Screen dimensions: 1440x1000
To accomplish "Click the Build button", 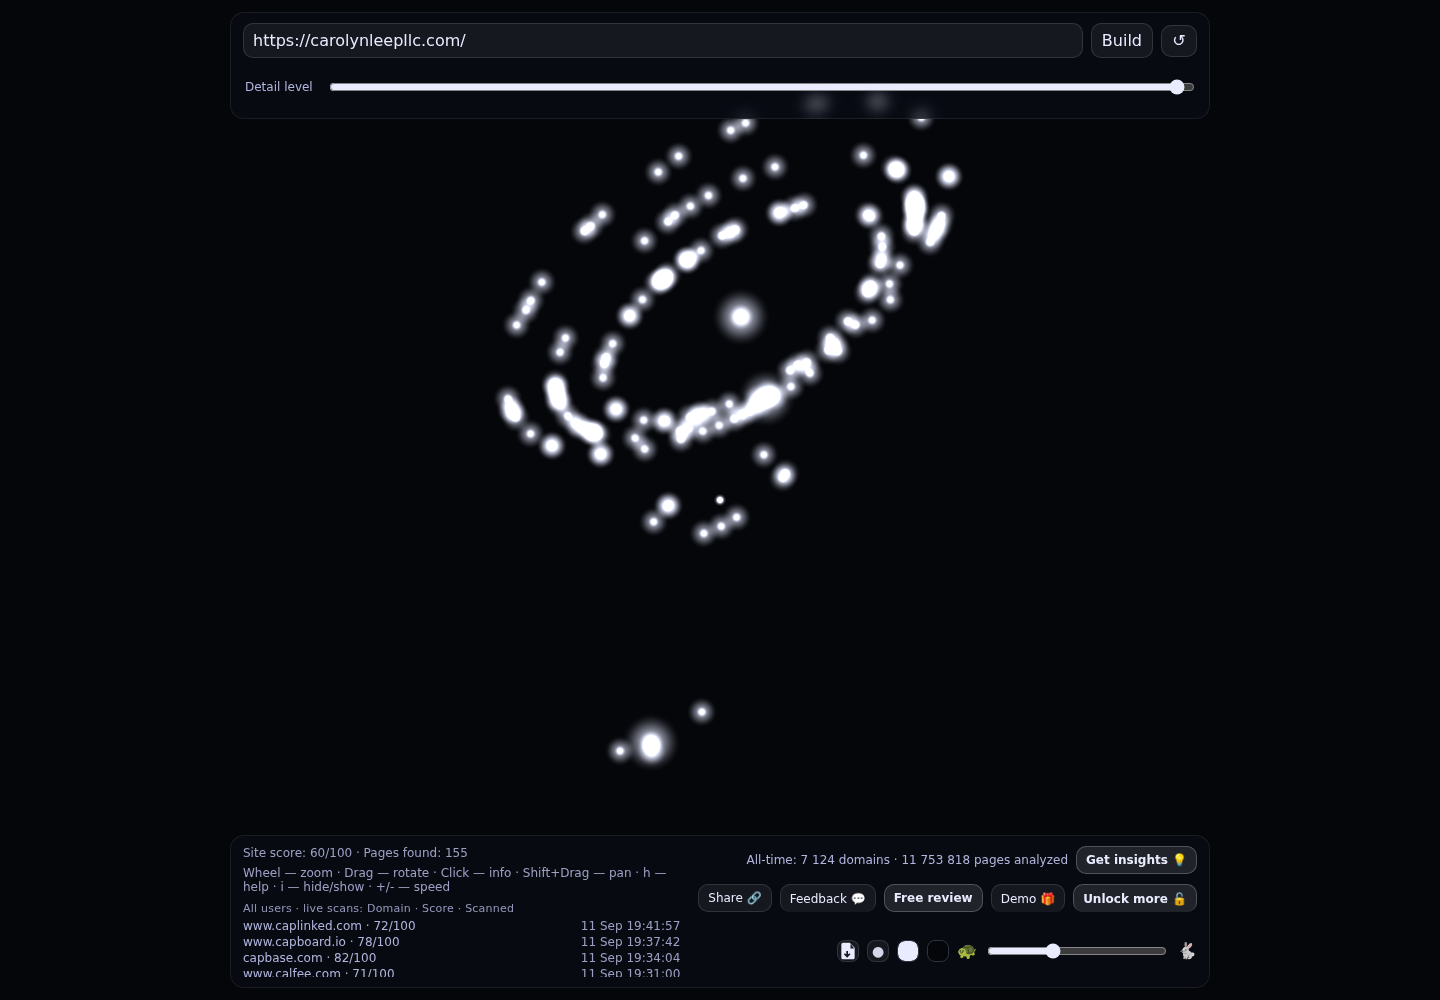I will pos(1122,40).
